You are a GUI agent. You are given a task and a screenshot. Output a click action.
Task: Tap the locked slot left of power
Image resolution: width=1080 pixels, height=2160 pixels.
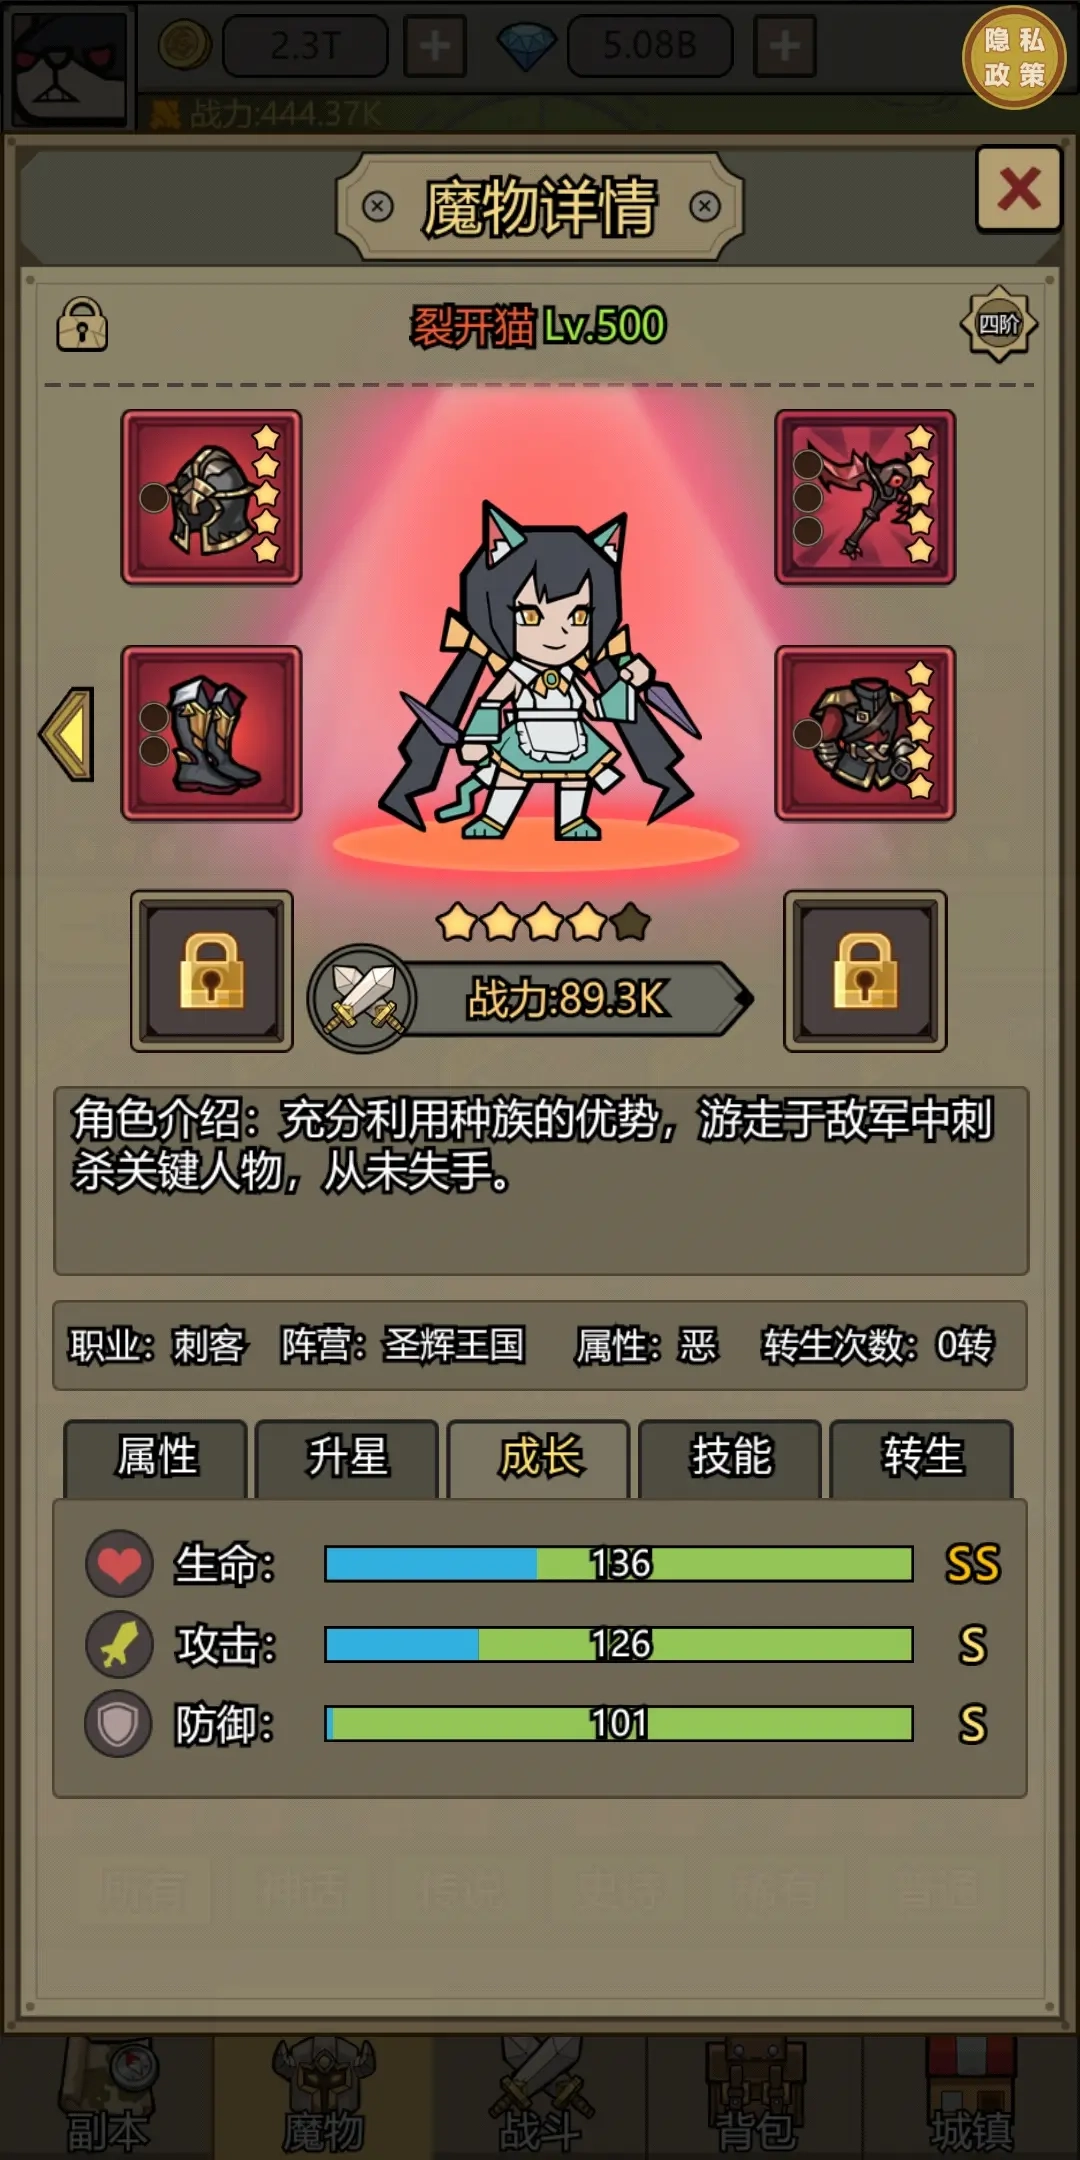click(212, 971)
